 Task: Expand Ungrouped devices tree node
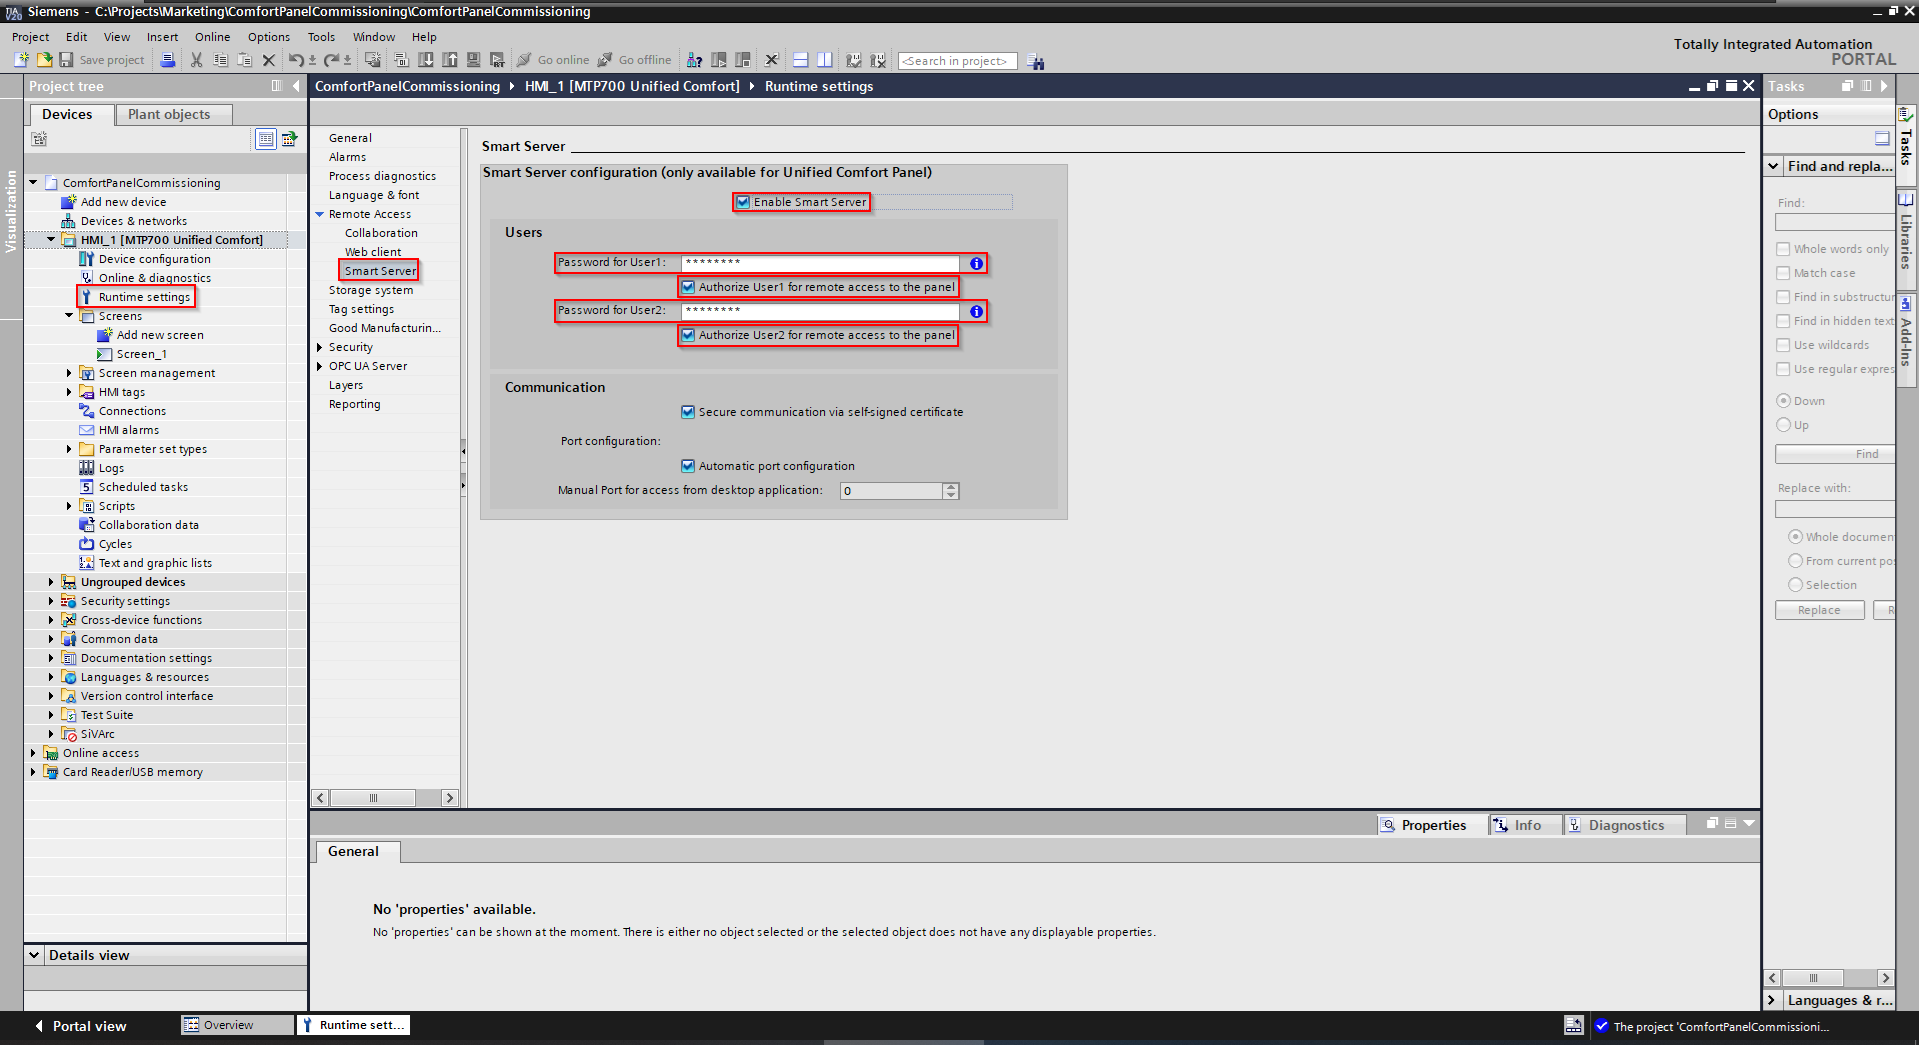point(51,582)
